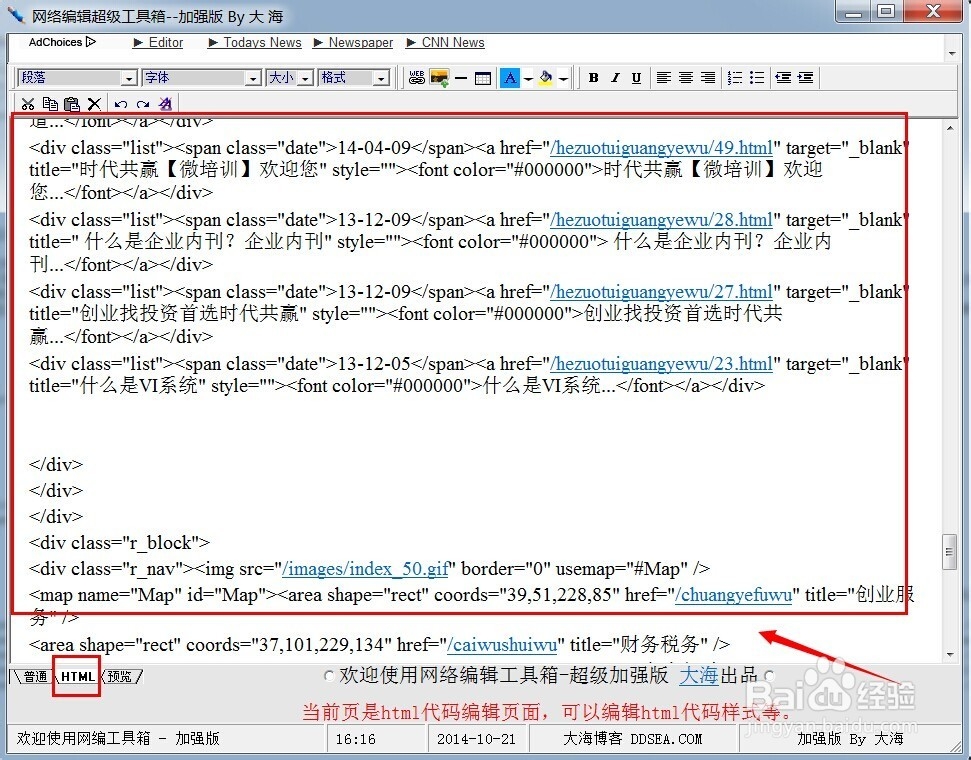Click the 16:16 time in status bar
The width and height of the screenshot is (971, 760).
[x=355, y=739]
